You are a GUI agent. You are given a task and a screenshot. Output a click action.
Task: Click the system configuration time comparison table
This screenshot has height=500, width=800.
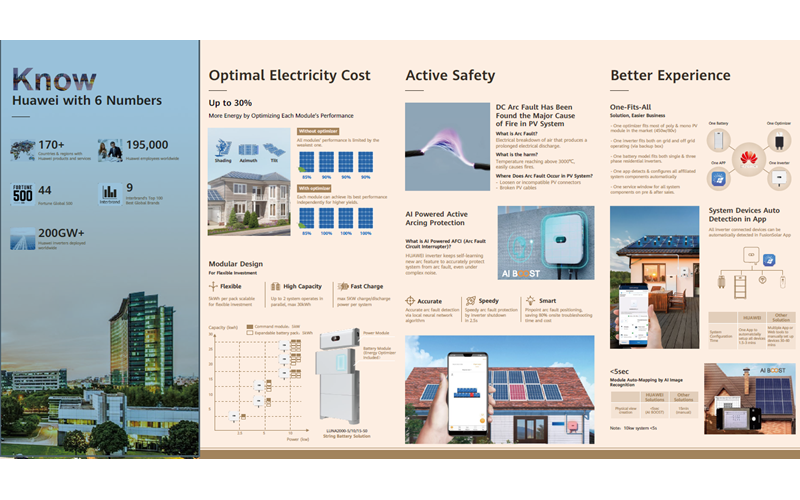click(x=752, y=331)
